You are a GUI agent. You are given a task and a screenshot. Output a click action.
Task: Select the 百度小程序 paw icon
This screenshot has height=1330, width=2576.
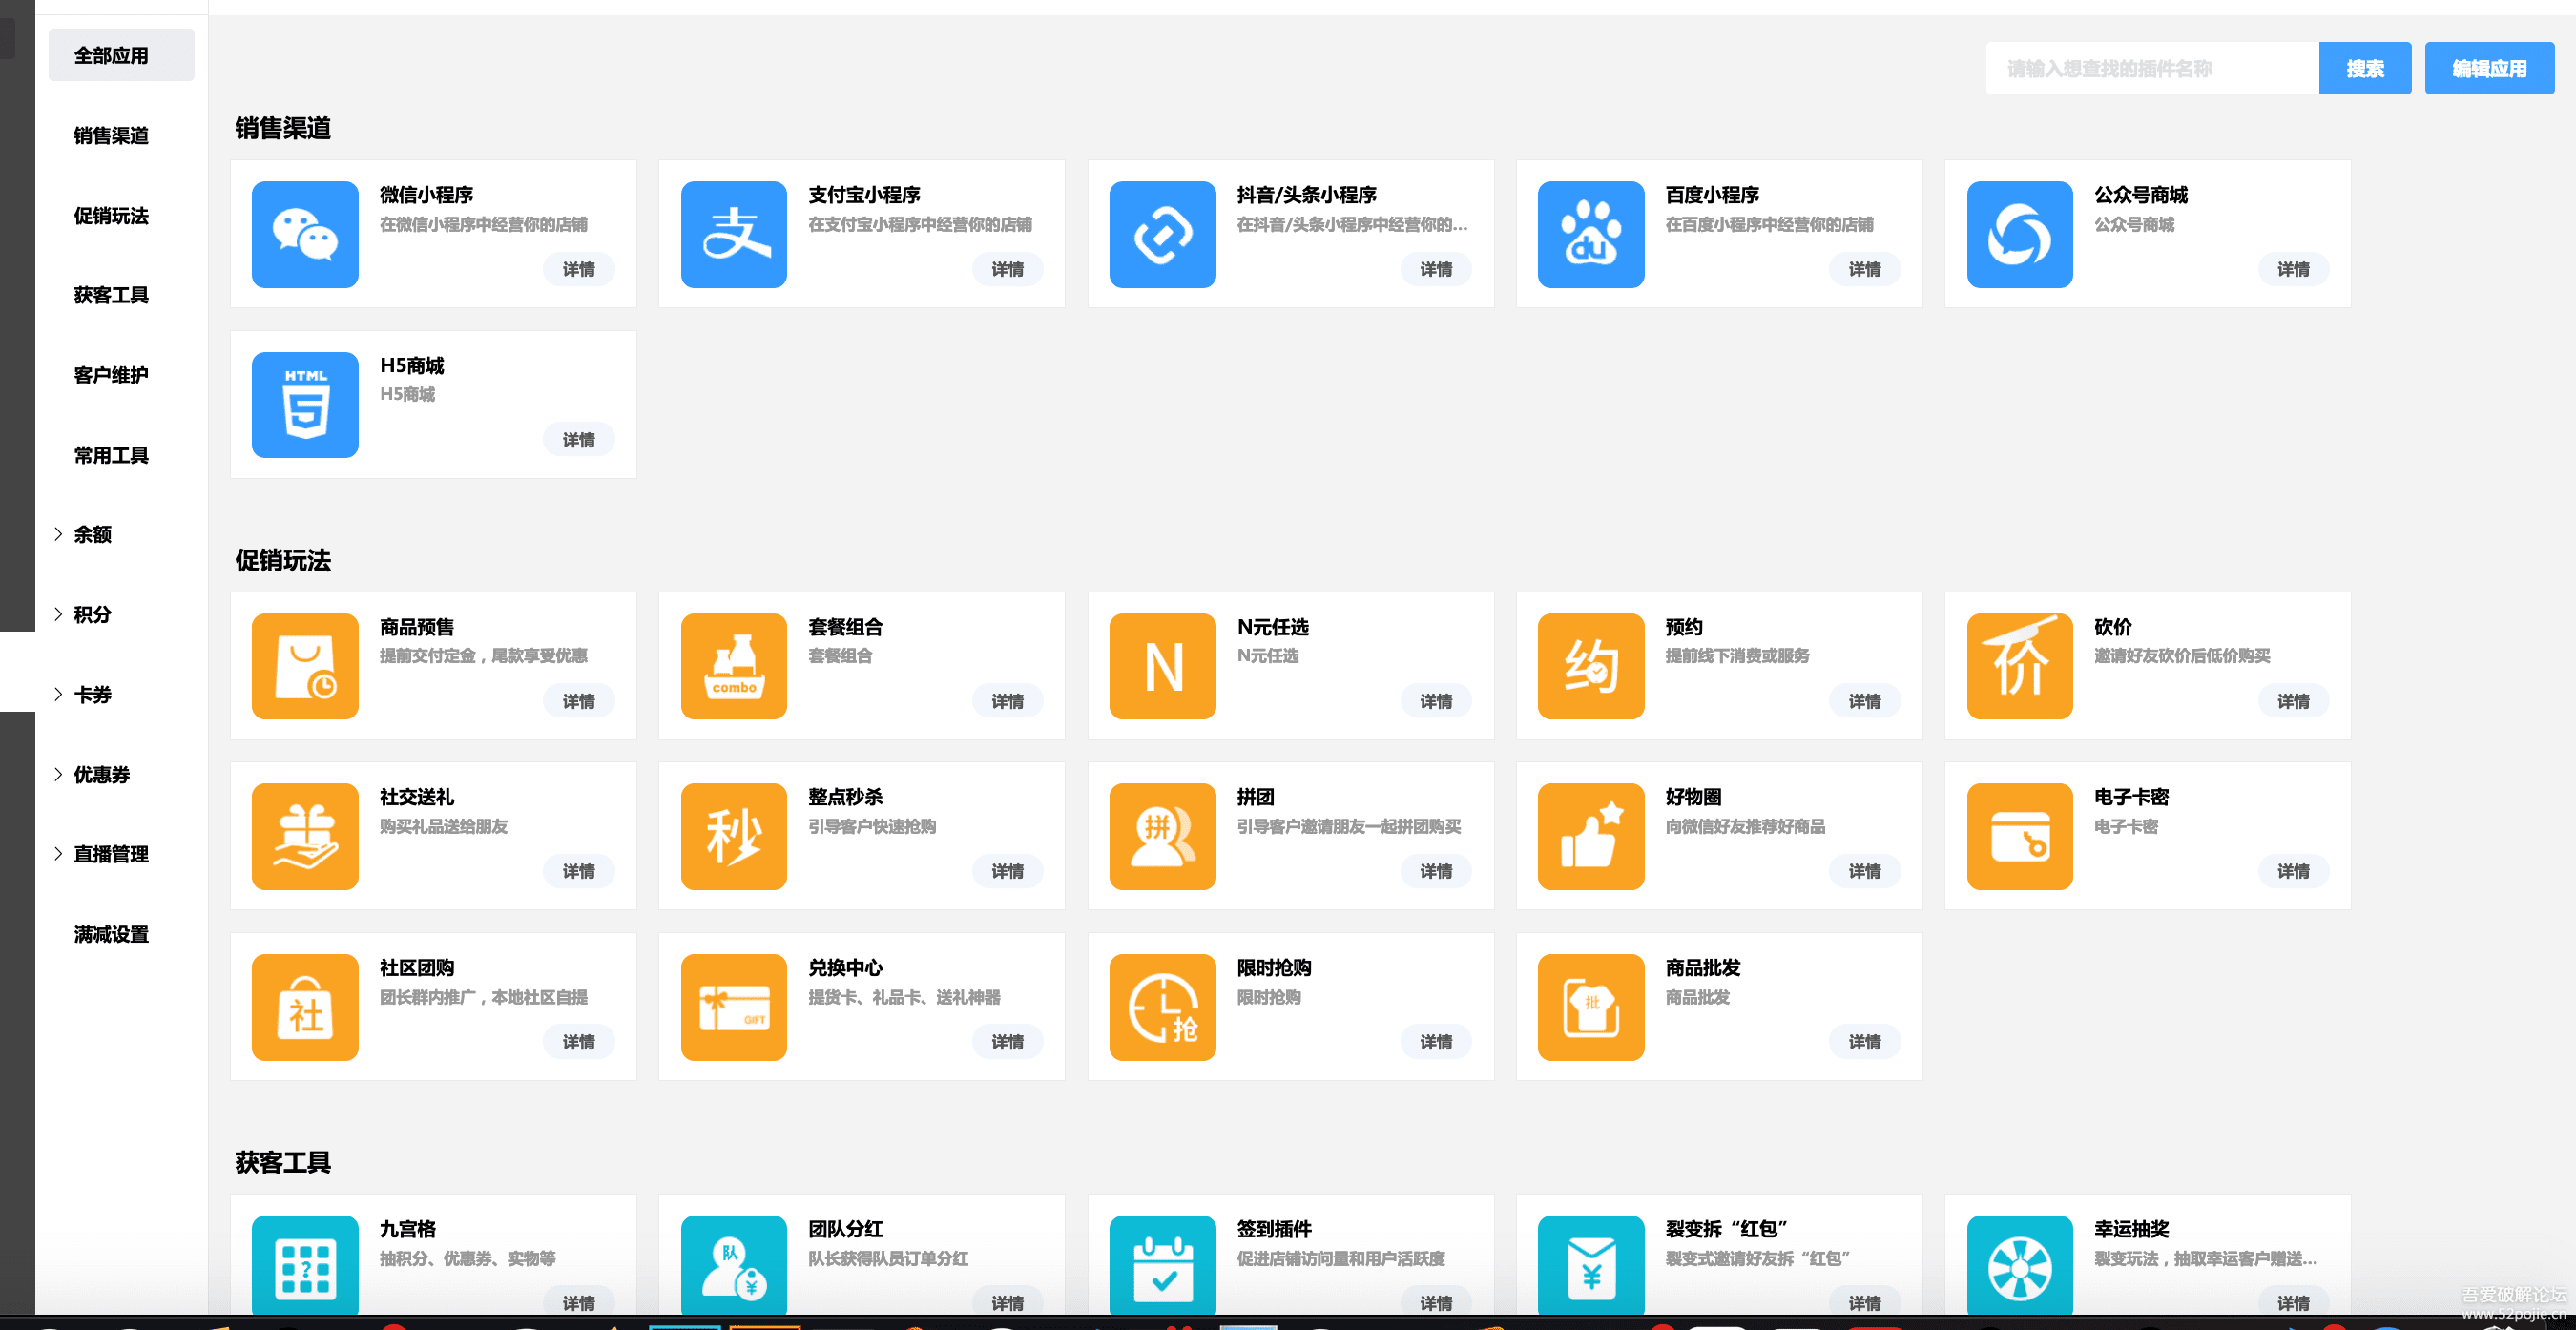pos(1591,234)
